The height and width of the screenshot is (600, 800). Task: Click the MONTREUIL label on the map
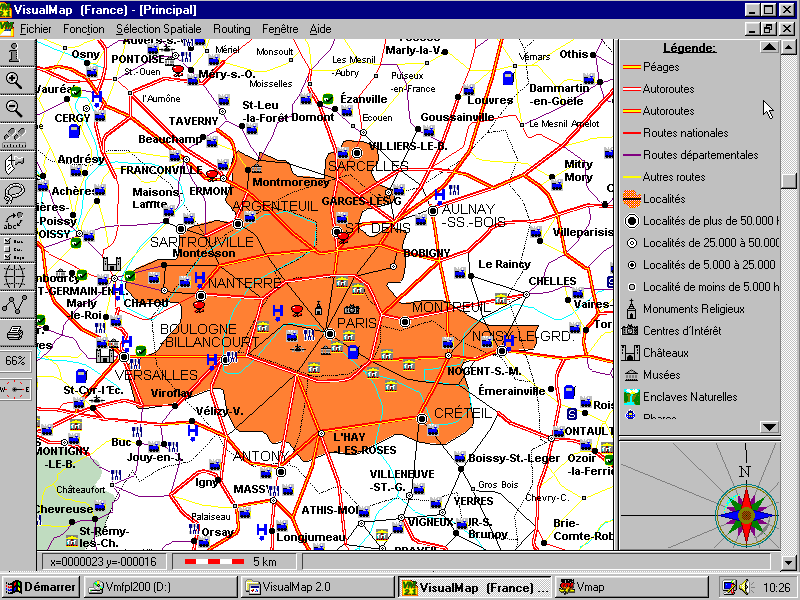point(451,307)
